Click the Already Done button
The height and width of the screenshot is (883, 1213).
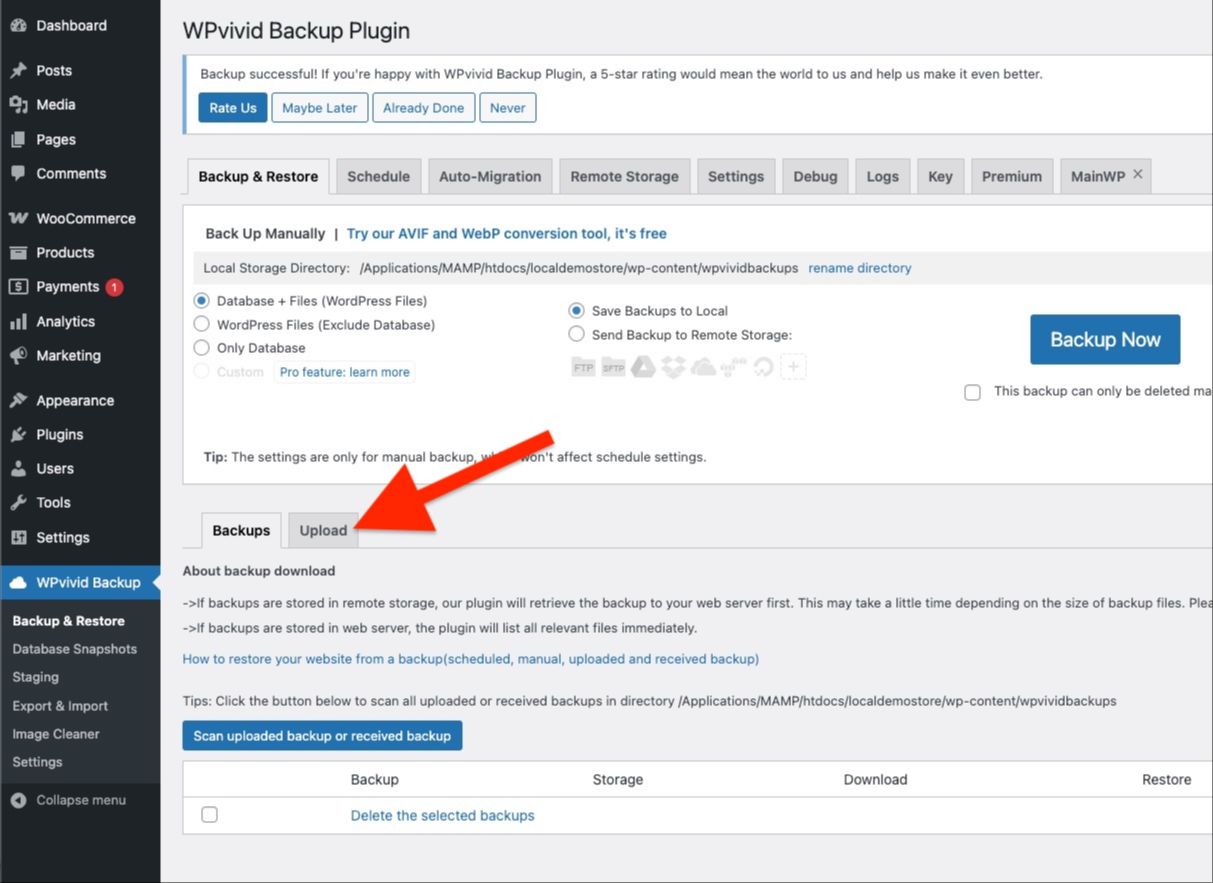point(423,108)
